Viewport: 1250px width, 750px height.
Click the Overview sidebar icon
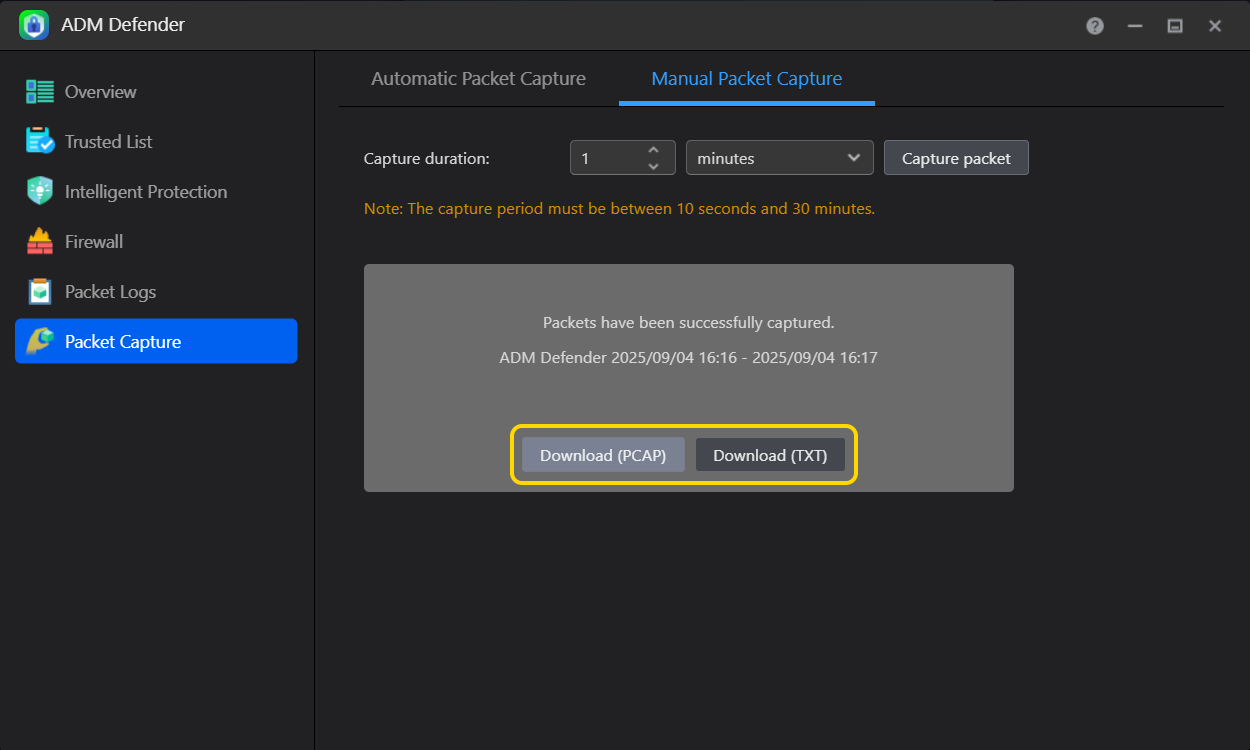(x=40, y=92)
